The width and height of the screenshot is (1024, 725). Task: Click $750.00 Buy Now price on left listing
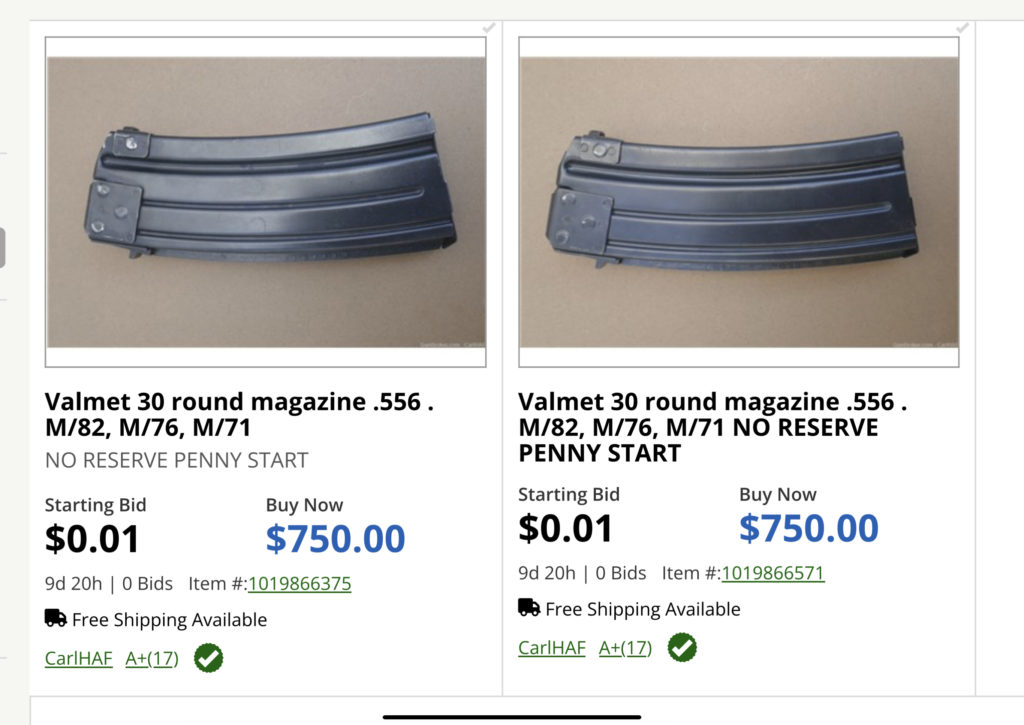click(335, 538)
